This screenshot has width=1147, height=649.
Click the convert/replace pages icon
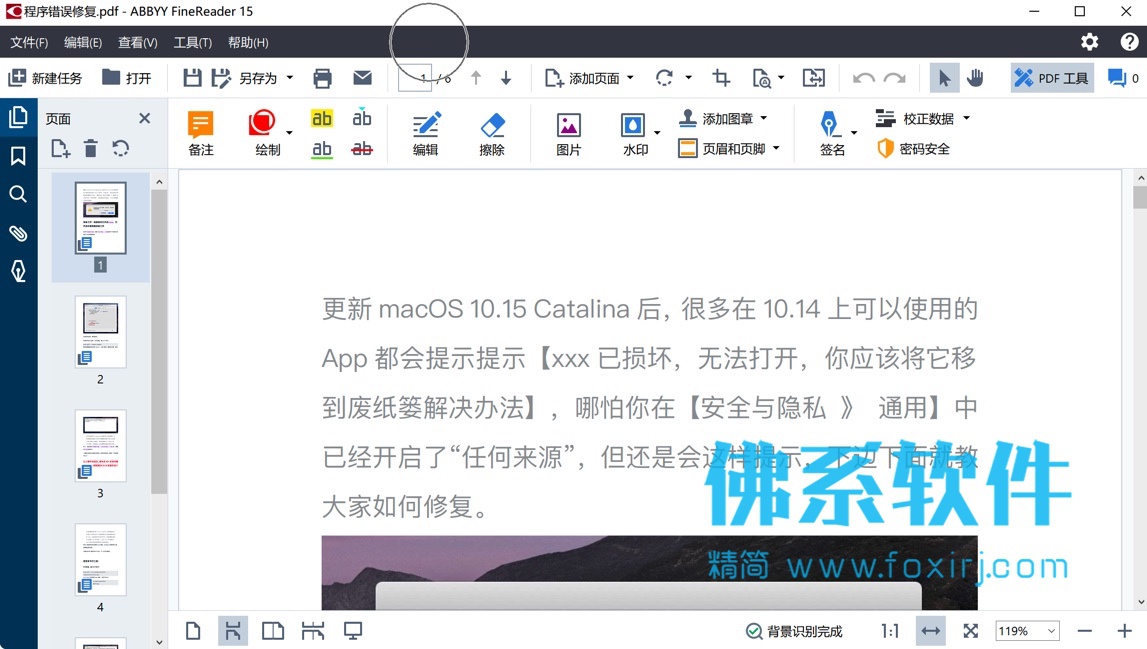(813, 78)
